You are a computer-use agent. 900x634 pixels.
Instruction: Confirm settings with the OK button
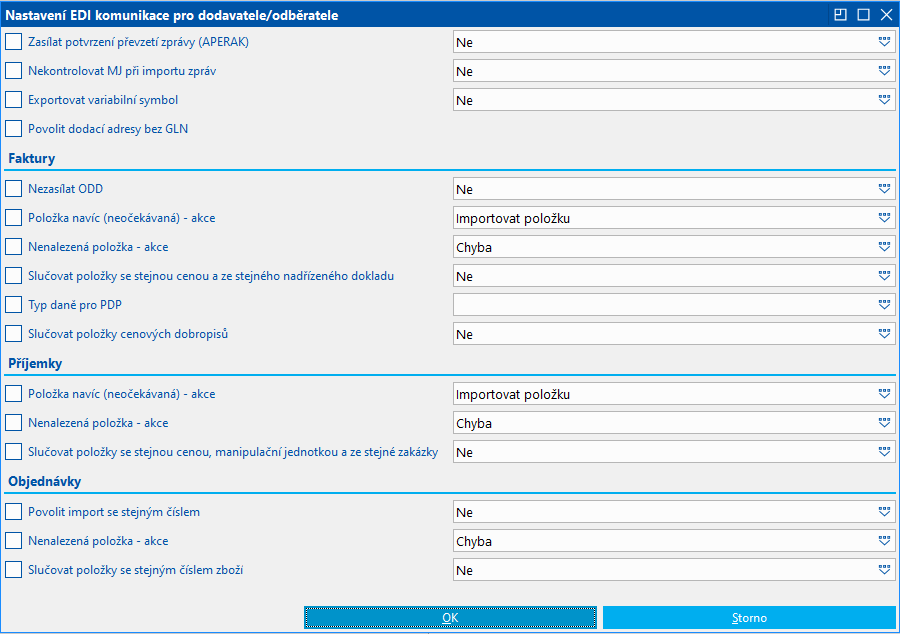pos(450,618)
